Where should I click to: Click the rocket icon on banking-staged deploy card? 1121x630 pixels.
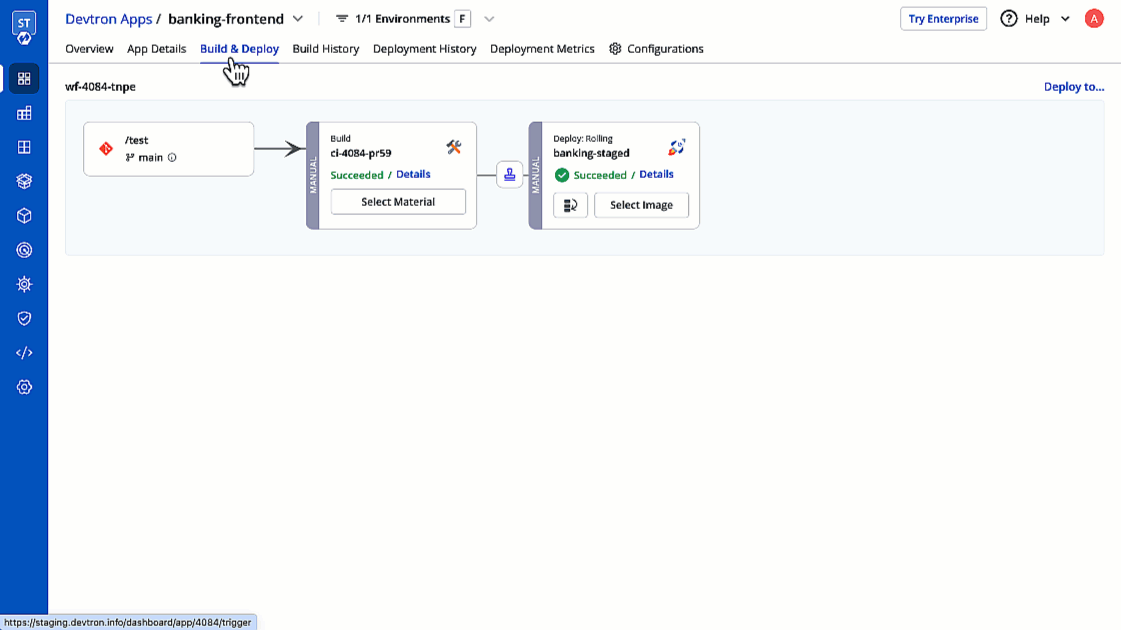coord(677,146)
